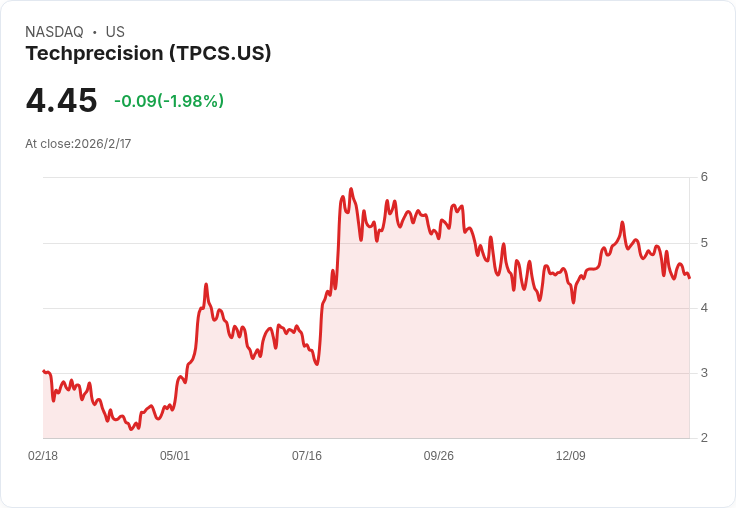Click the 07/16 x-axis date marker
The height and width of the screenshot is (508, 736).
coord(307,456)
